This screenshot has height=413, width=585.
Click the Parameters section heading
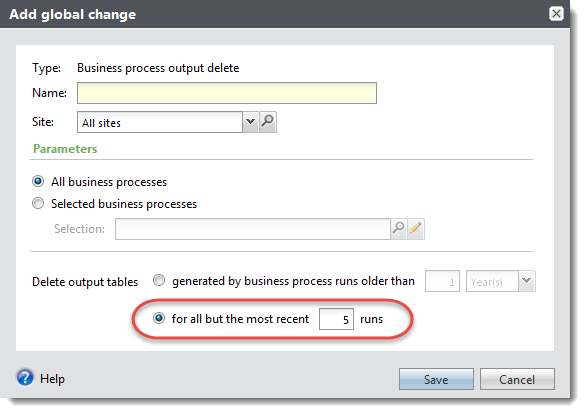[x=65, y=149]
